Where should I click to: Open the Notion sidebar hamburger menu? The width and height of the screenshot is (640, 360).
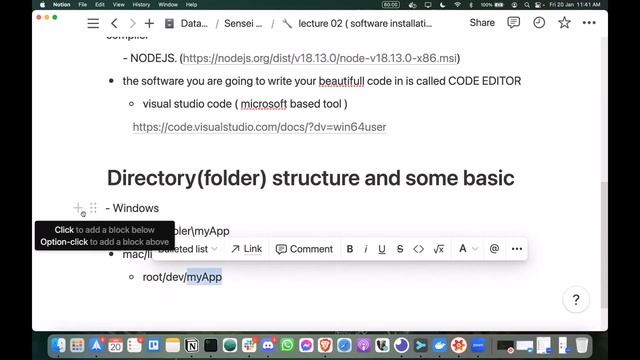click(93, 23)
